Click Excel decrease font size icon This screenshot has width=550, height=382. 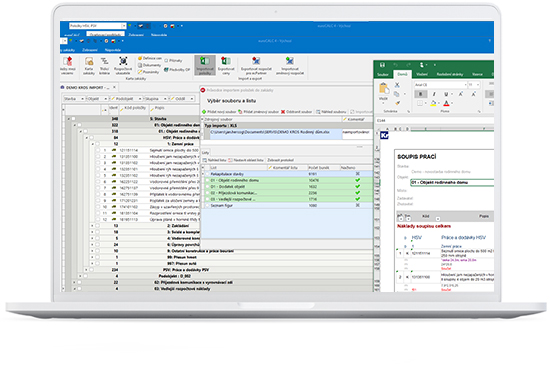[474, 94]
